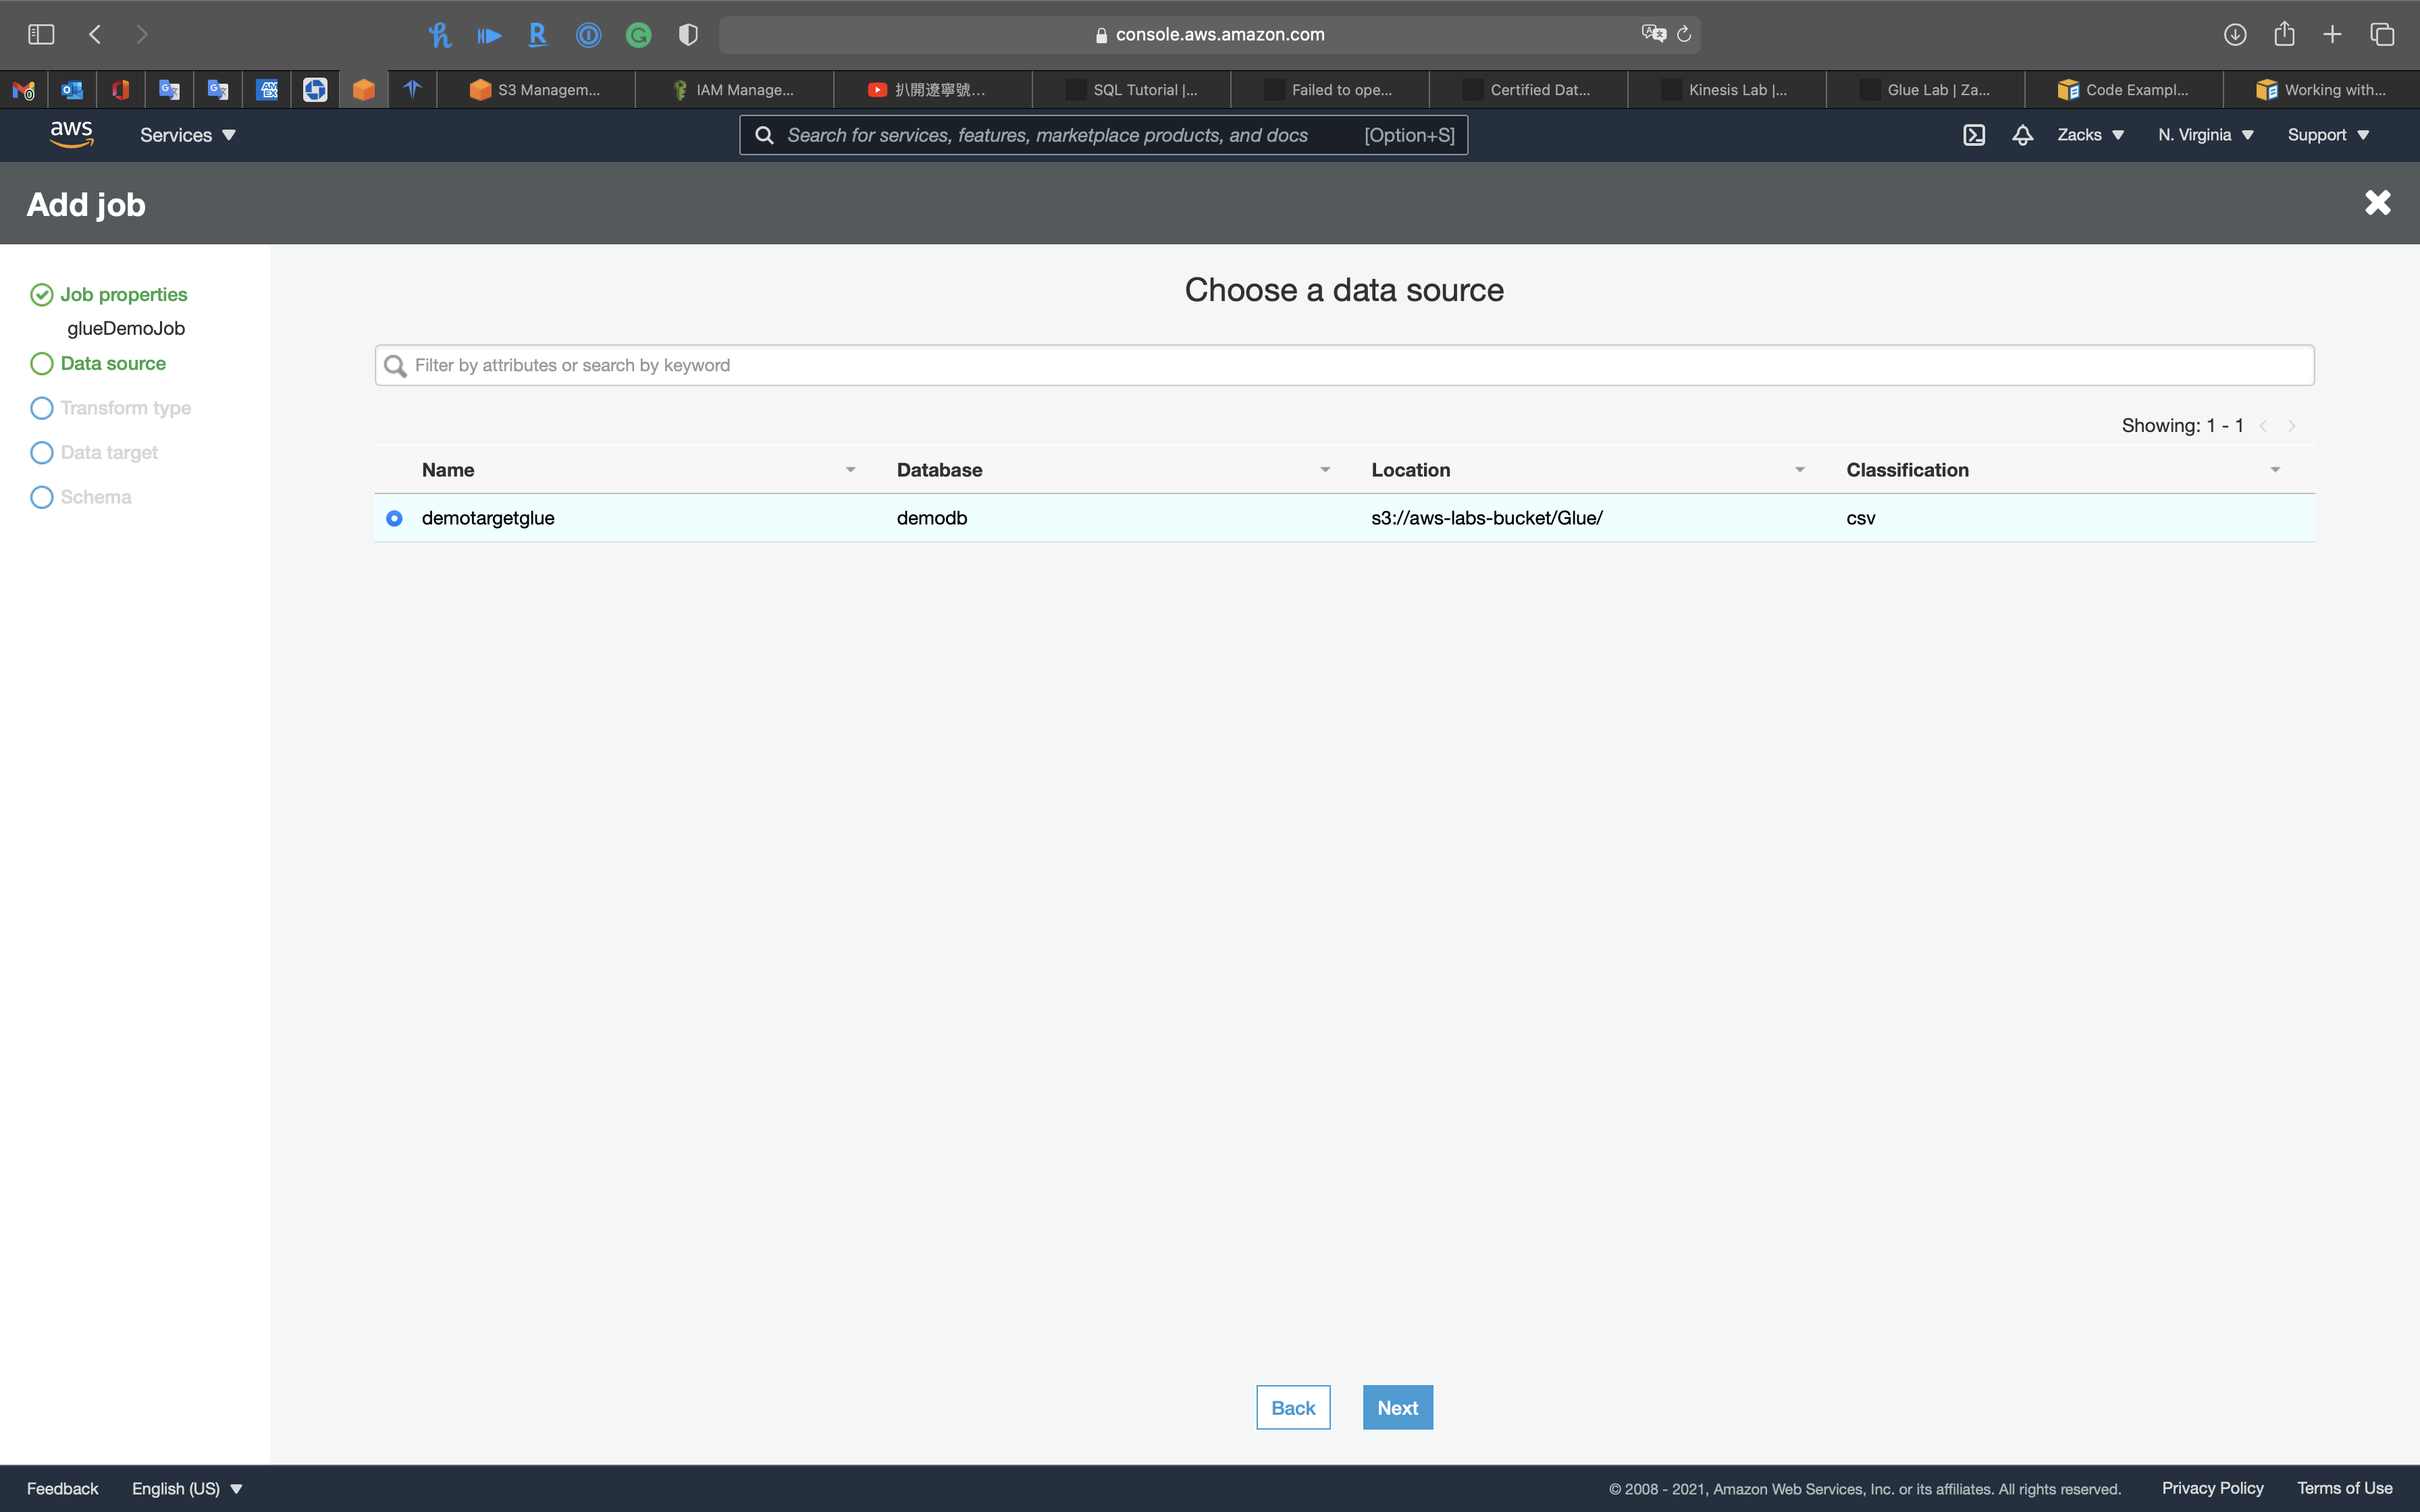Image resolution: width=2420 pixels, height=1512 pixels.
Task: Switch to the IAM Management tab
Action: 733,90
